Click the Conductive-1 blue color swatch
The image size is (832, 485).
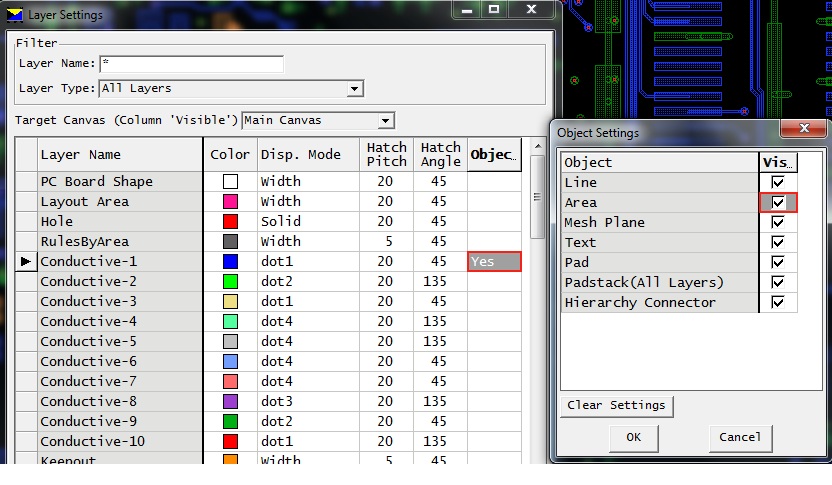point(230,262)
